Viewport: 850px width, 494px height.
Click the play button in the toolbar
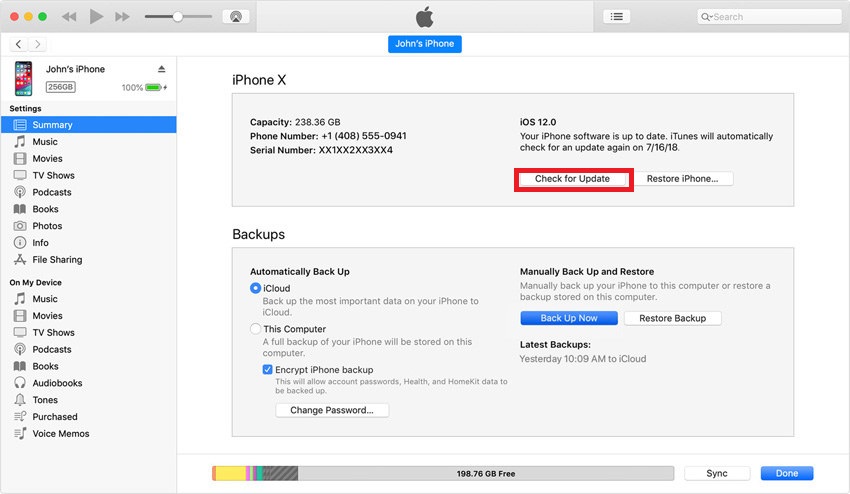click(x=96, y=16)
